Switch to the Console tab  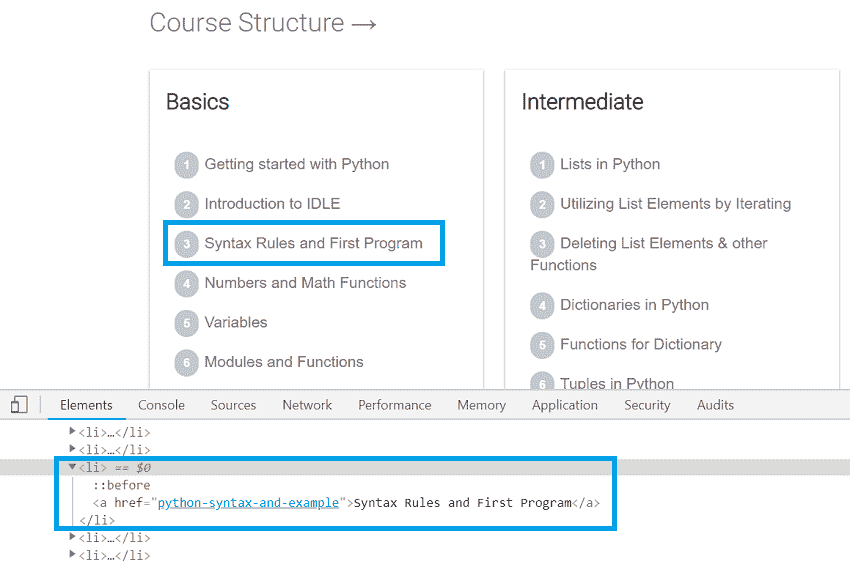(161, 405)
